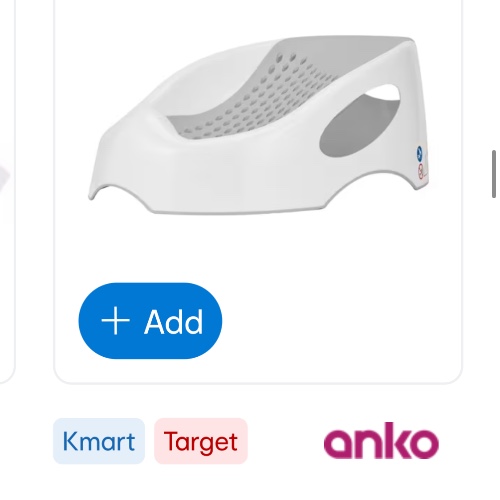Tap the plus icon inside Add
The width and height of the screenshot is (500, 500).
[x=115, y=321]
